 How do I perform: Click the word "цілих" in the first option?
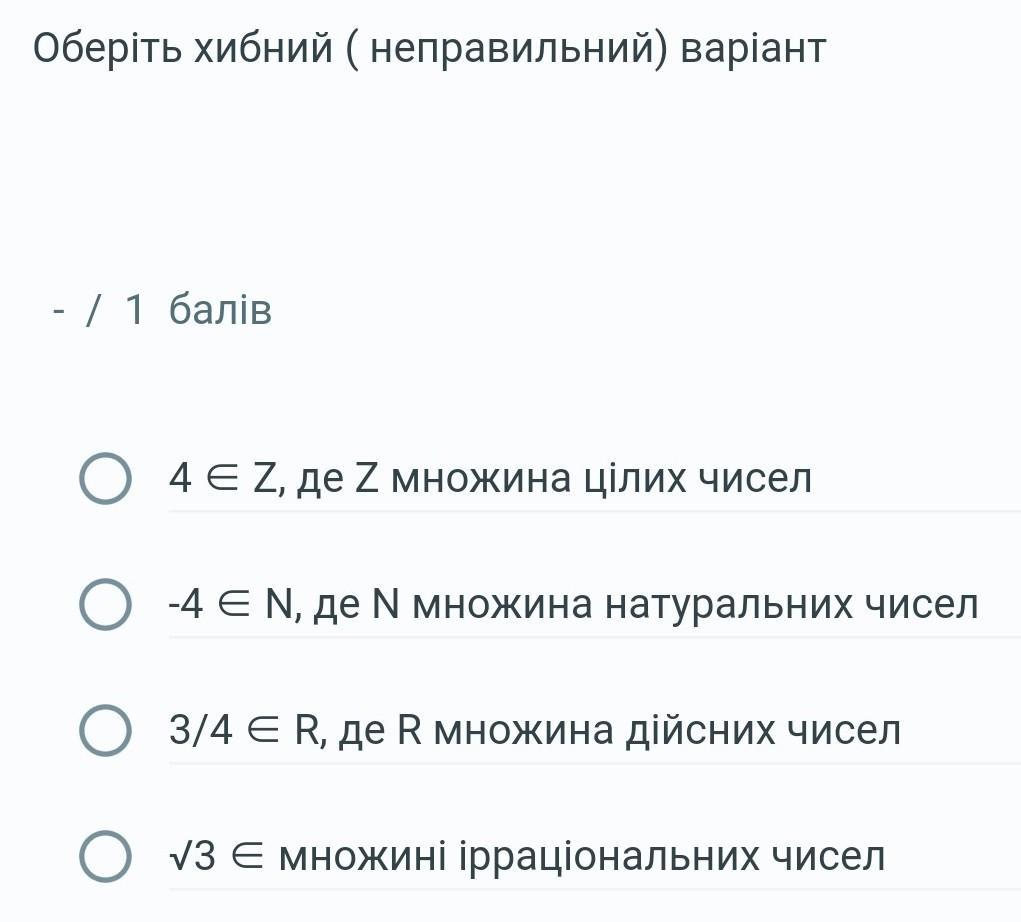click(x=642, y=479)
